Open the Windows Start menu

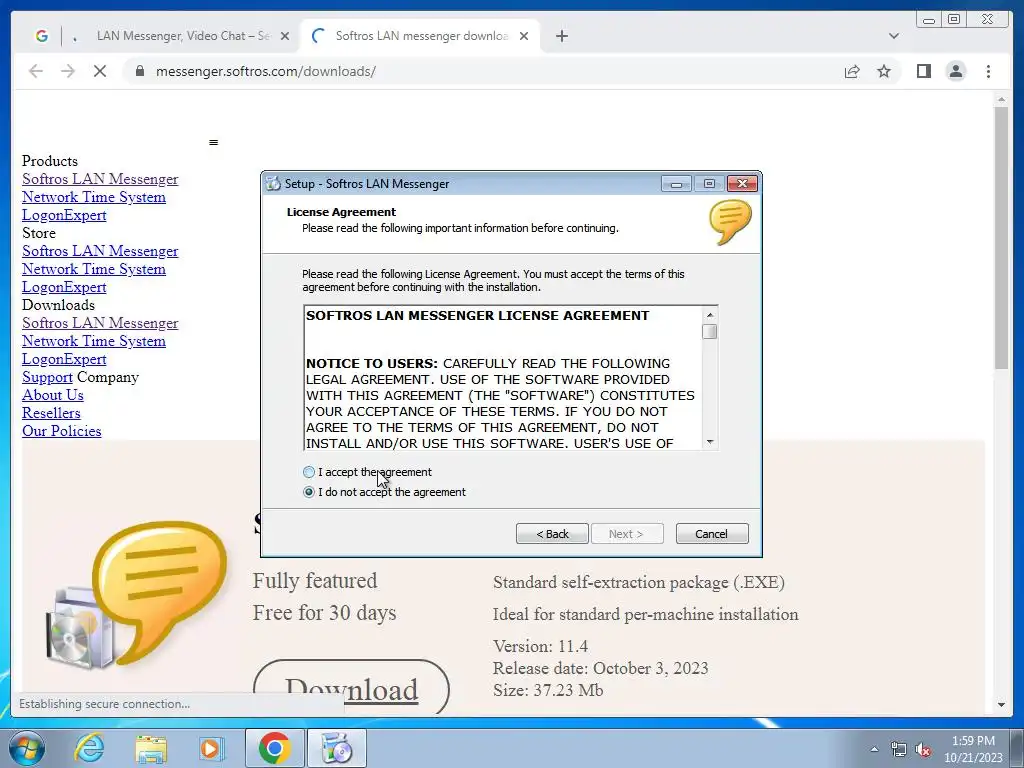click(27, 748)
